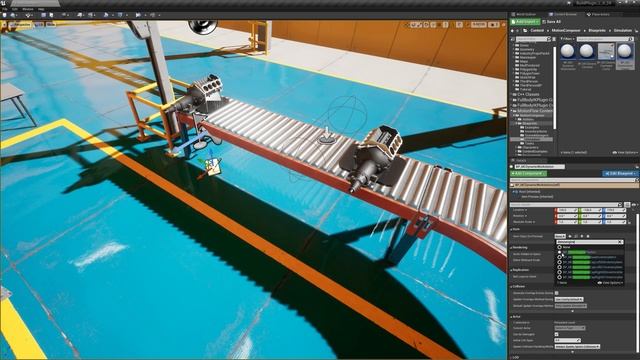Click the folder path picker icon

point(525,30)
